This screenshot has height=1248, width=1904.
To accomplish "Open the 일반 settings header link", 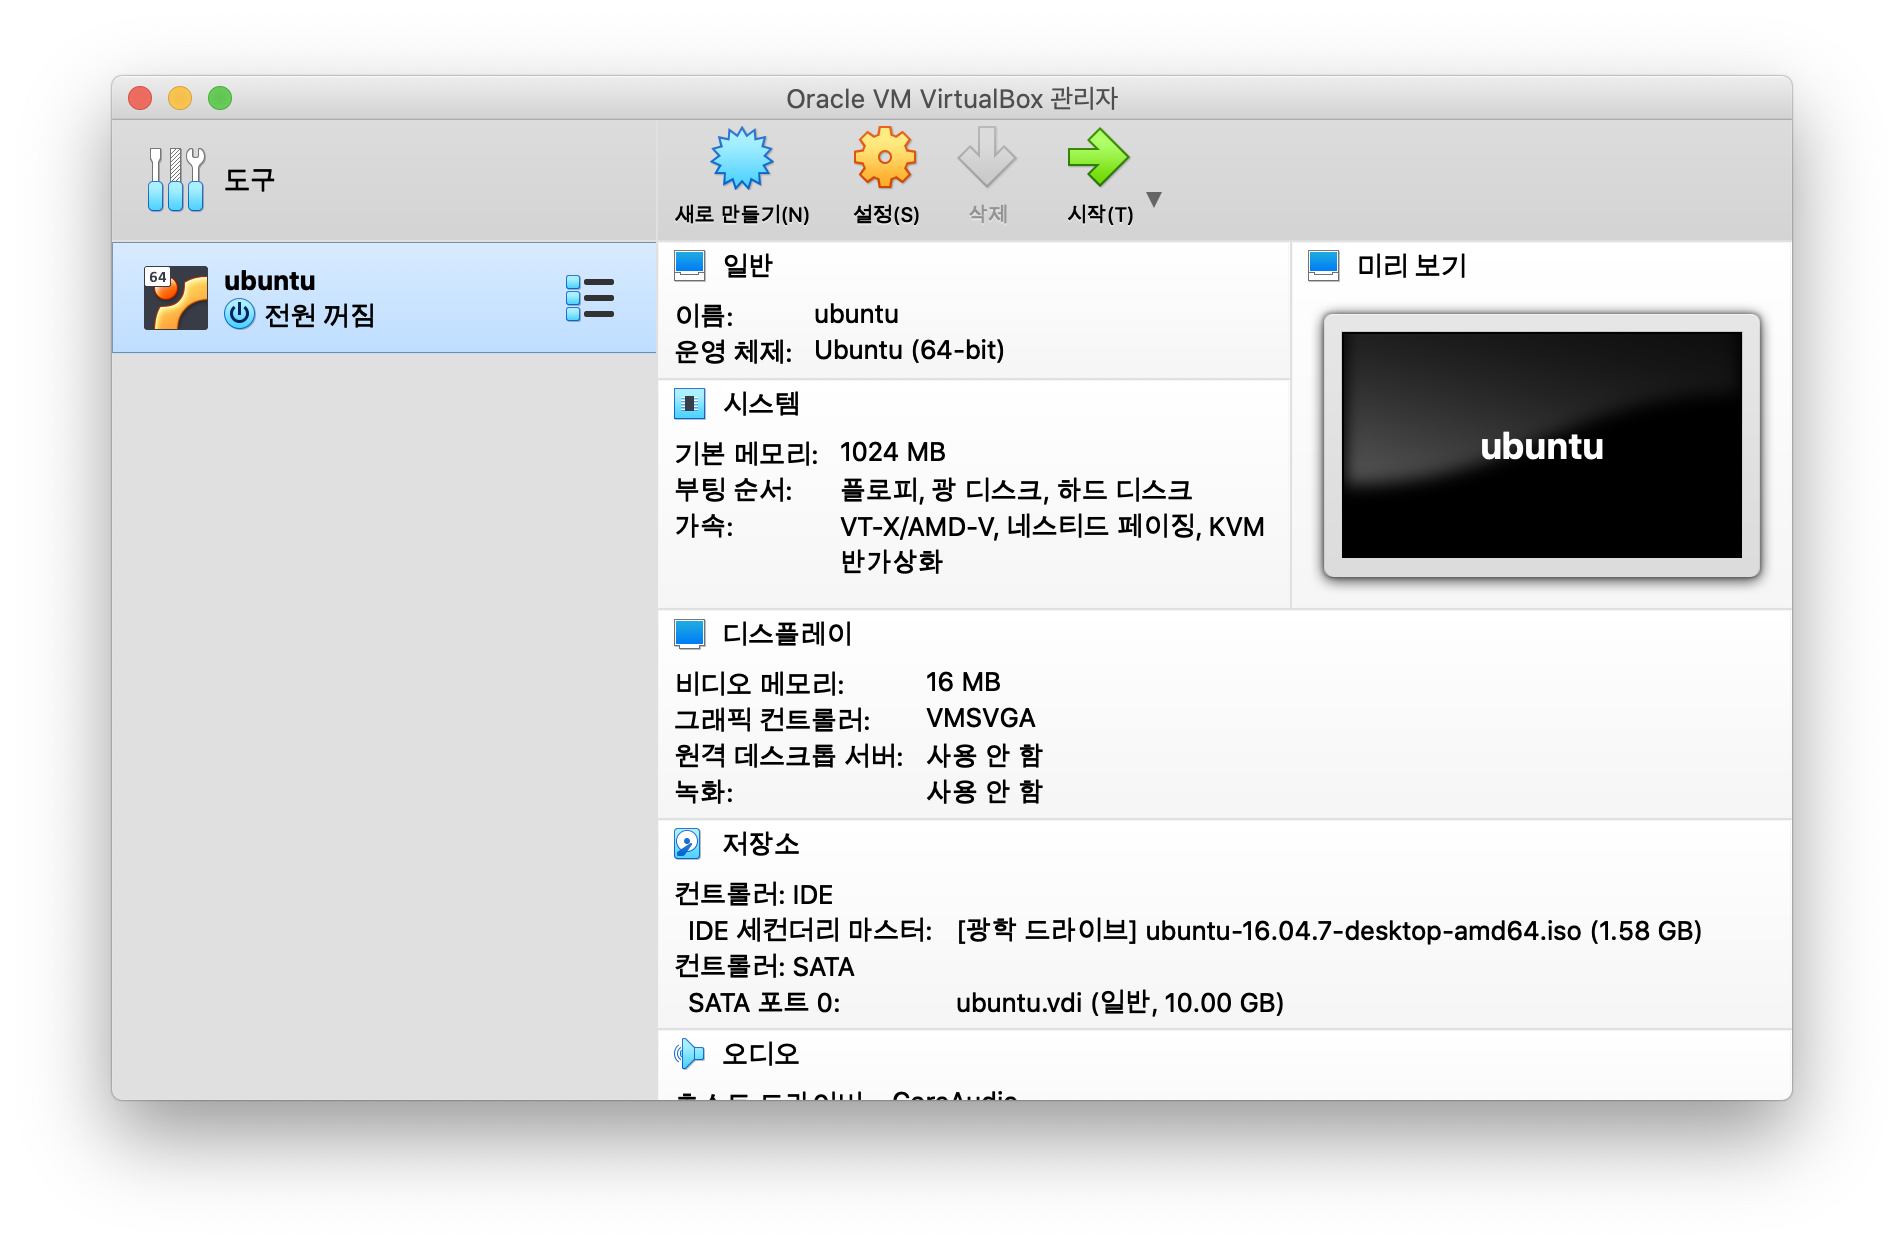I will (x=748, y=266).
